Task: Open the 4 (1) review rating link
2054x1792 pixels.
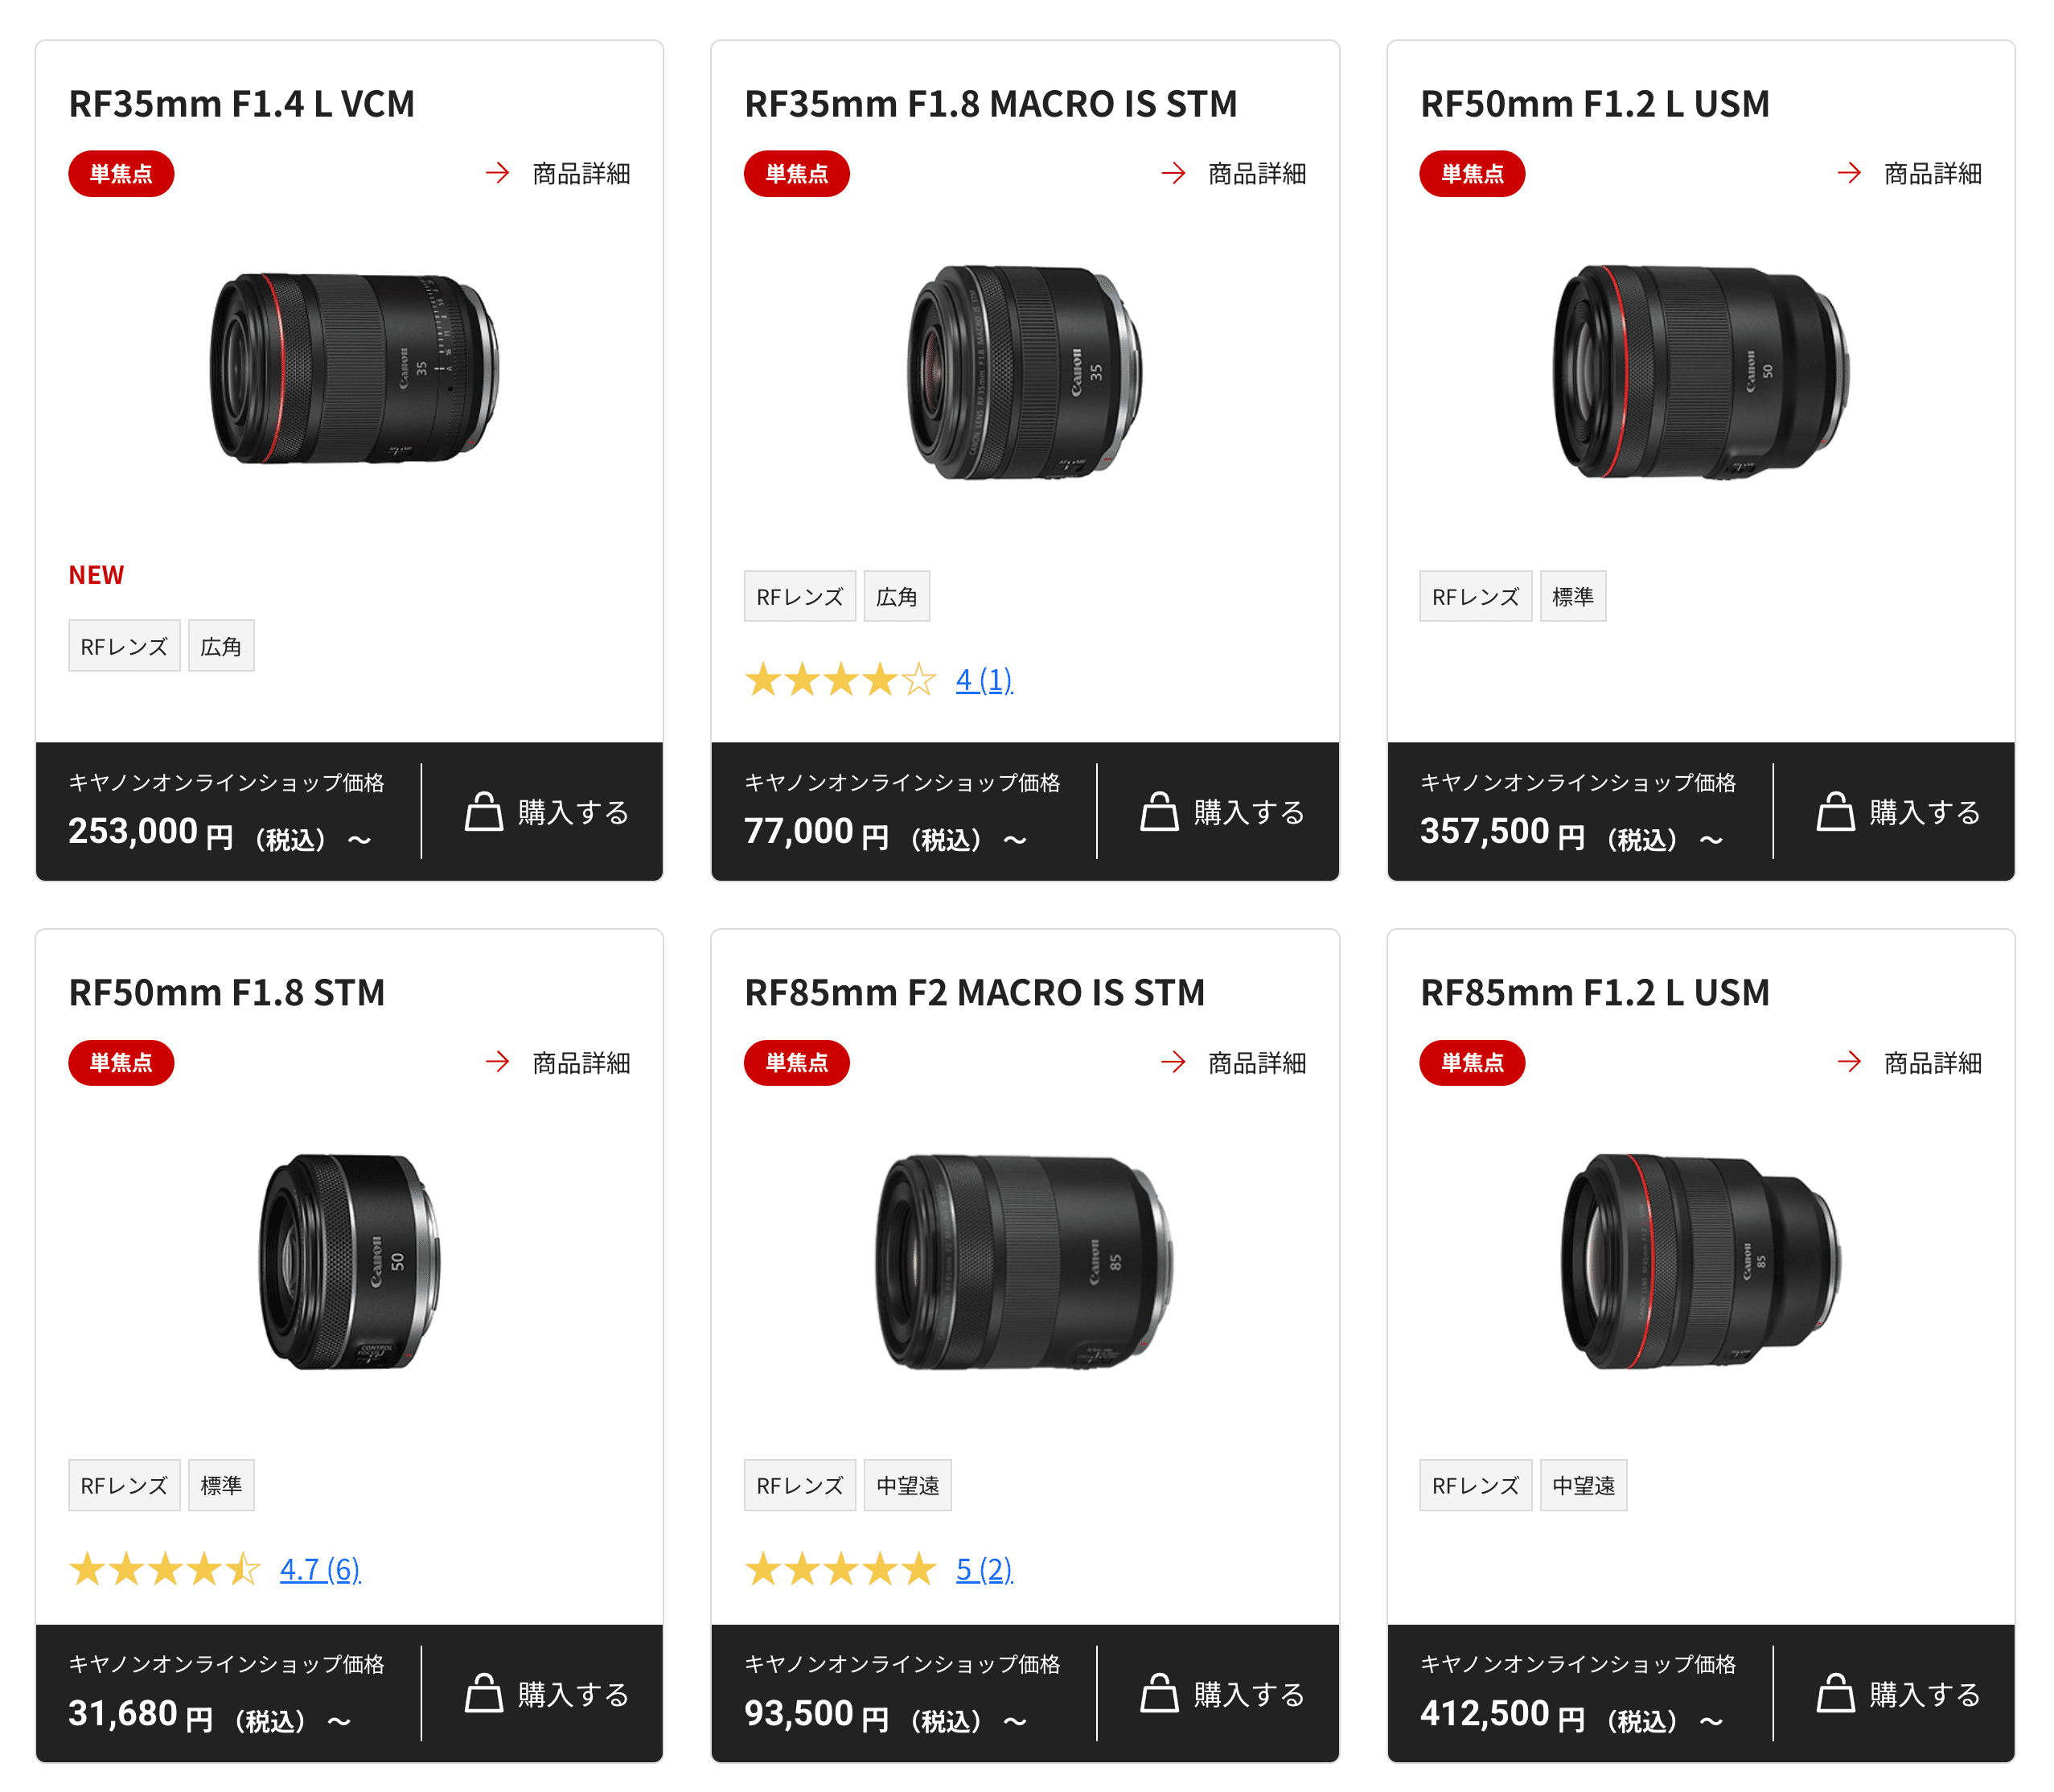Action: 984,680
